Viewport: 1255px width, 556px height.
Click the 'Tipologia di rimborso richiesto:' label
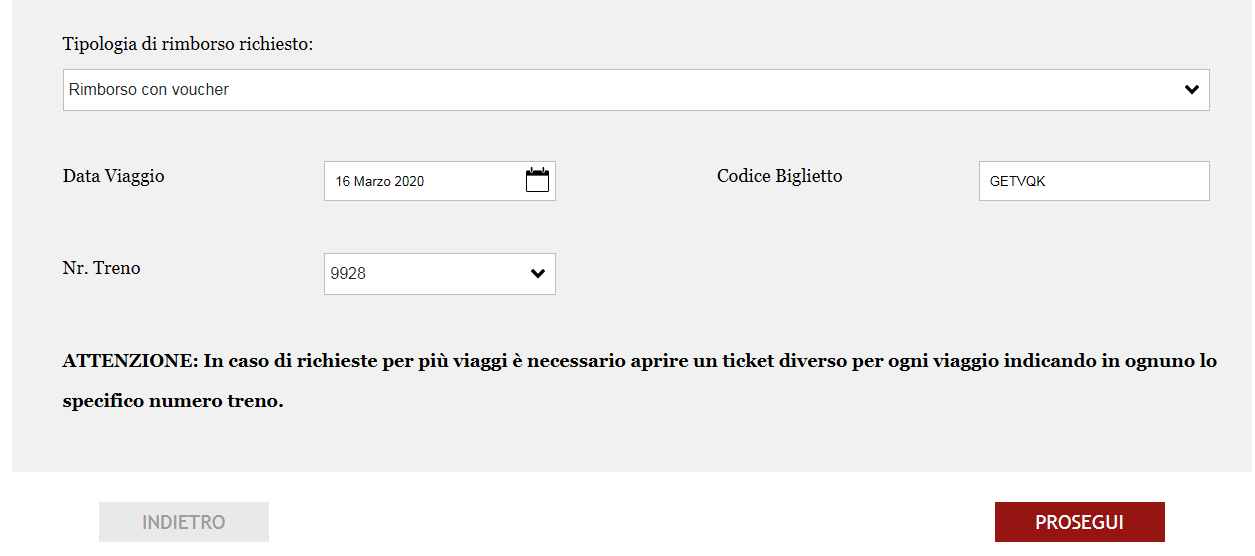coord(188,44)
